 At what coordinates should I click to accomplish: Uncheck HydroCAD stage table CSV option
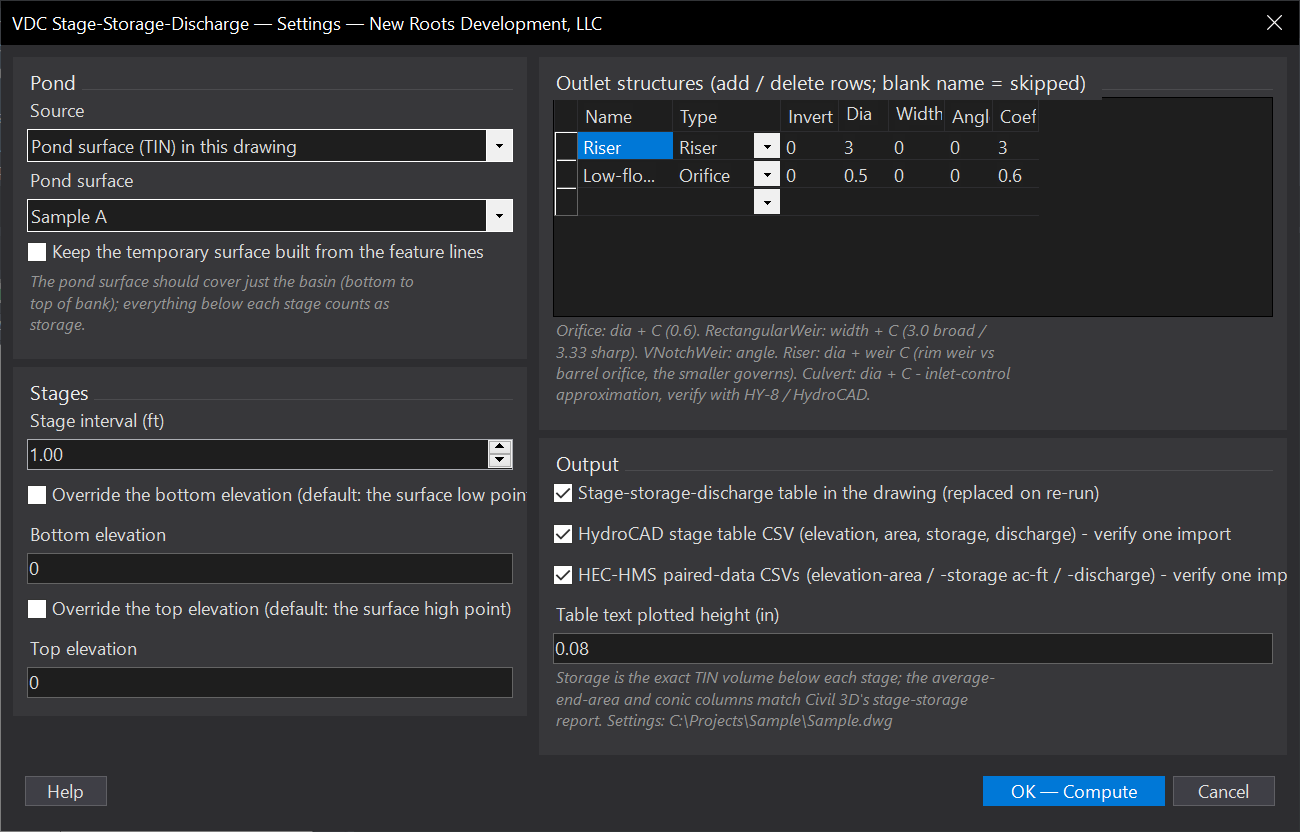coord(563,534)
